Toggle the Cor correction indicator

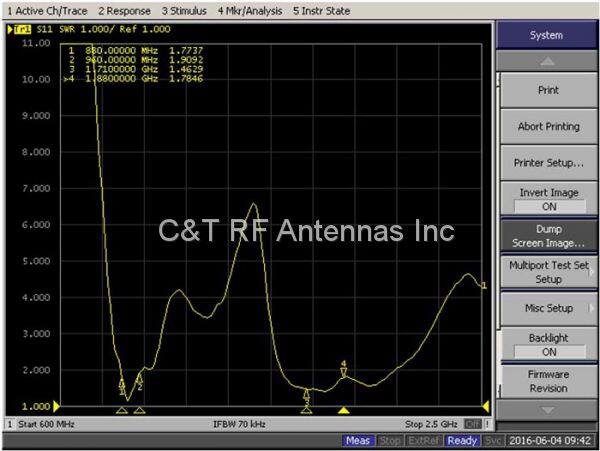(x=471, y=424)
